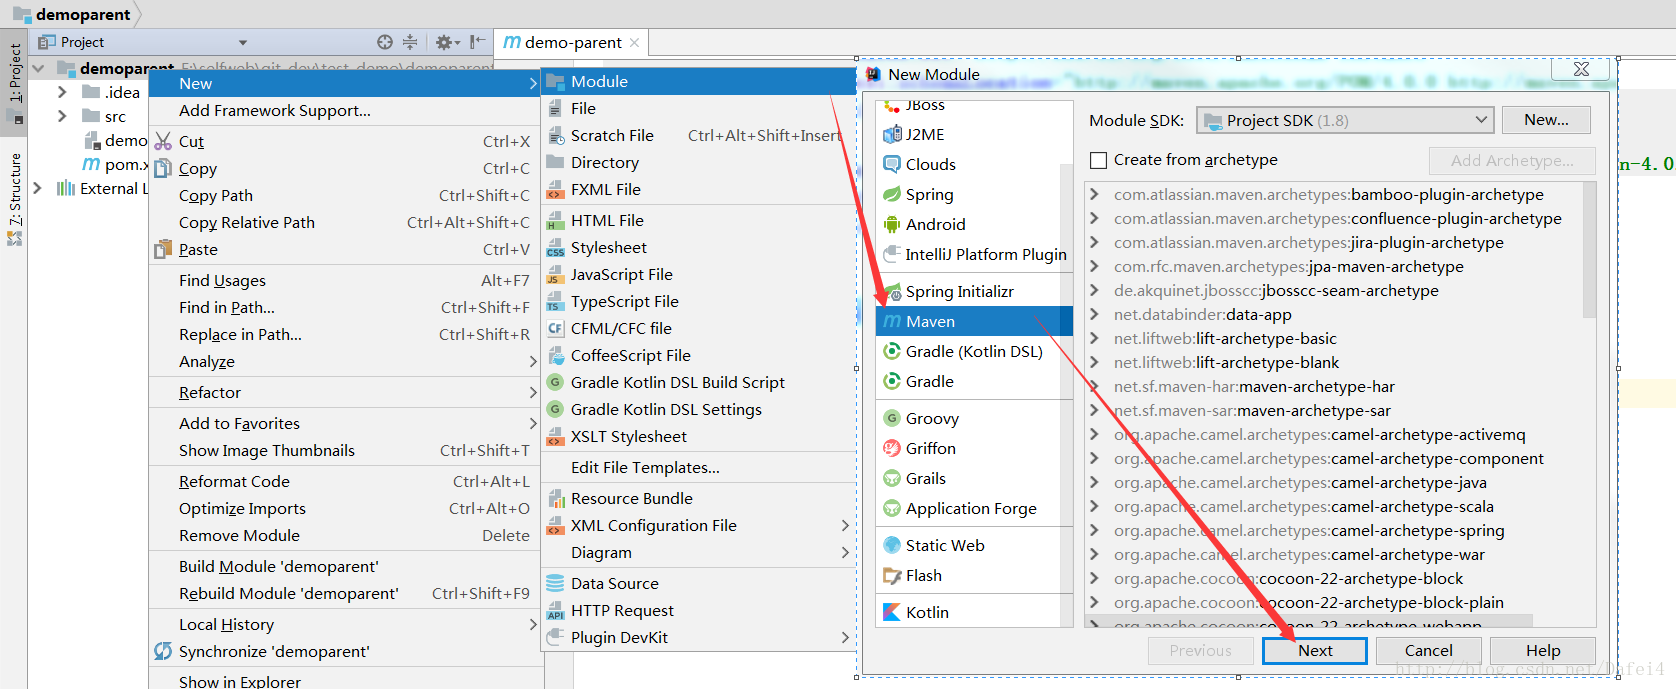The height and width of the screenshot is (689, 1676).
Task: Click the collapse all icon in Project panel
Action: tap(410, 42)
